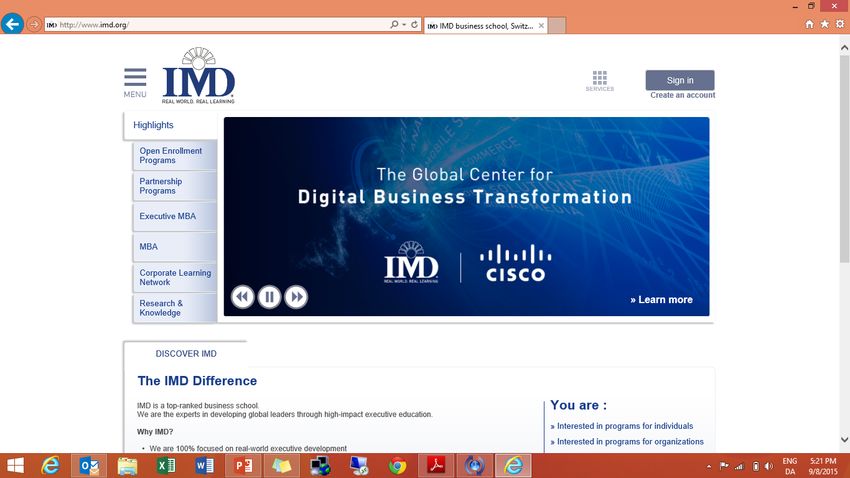Open browser Tools gear icon
850x478 pixels.
[840, 24]
